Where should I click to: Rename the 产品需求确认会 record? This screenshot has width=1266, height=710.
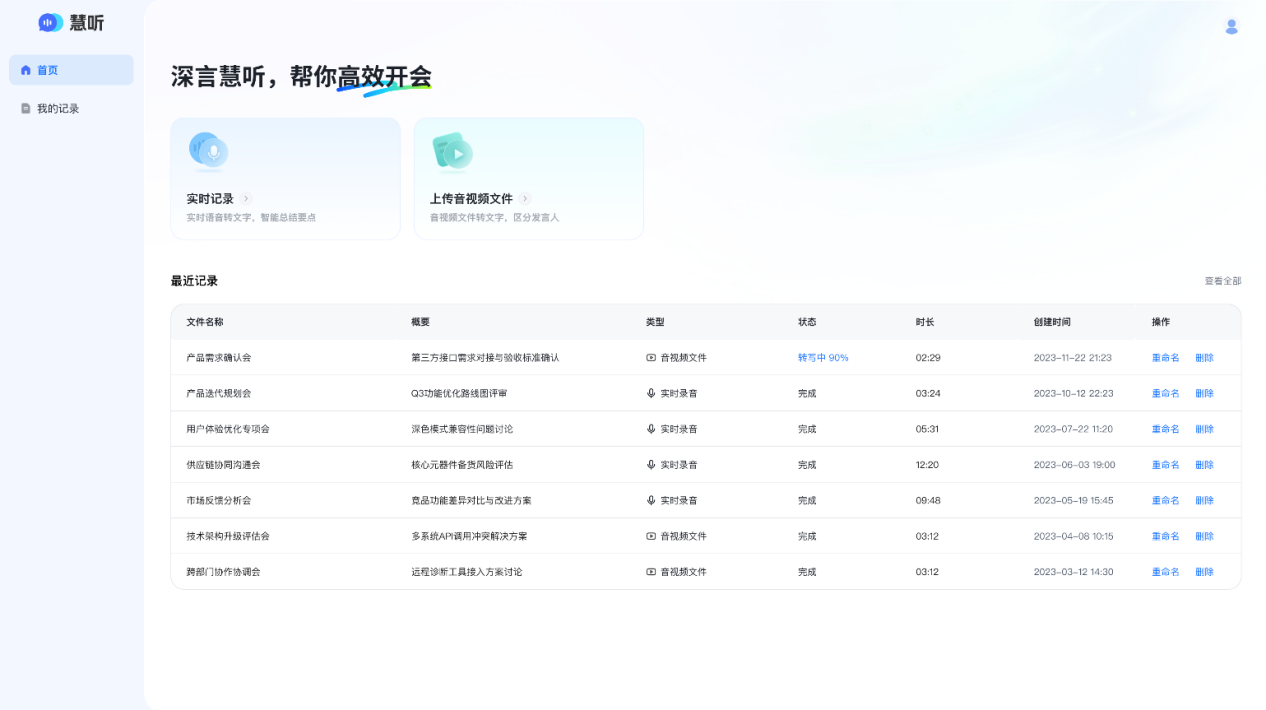[x=1165, y=358]
